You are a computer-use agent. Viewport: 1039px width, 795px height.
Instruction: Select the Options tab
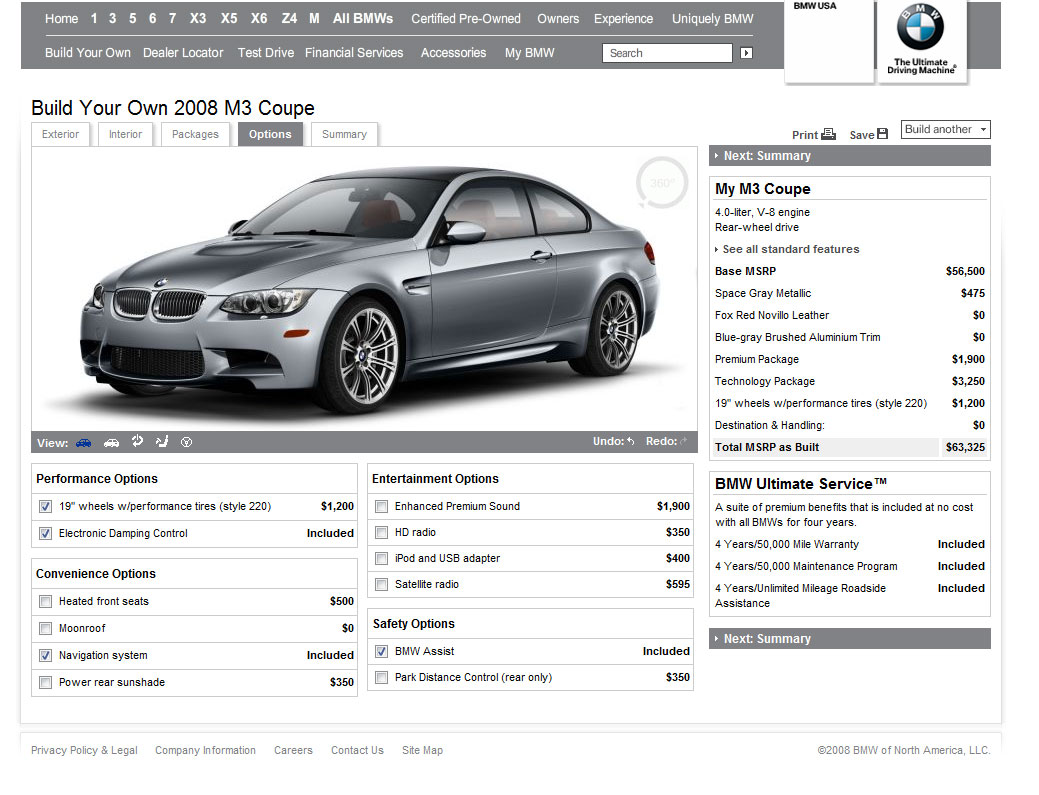[270, 134]
